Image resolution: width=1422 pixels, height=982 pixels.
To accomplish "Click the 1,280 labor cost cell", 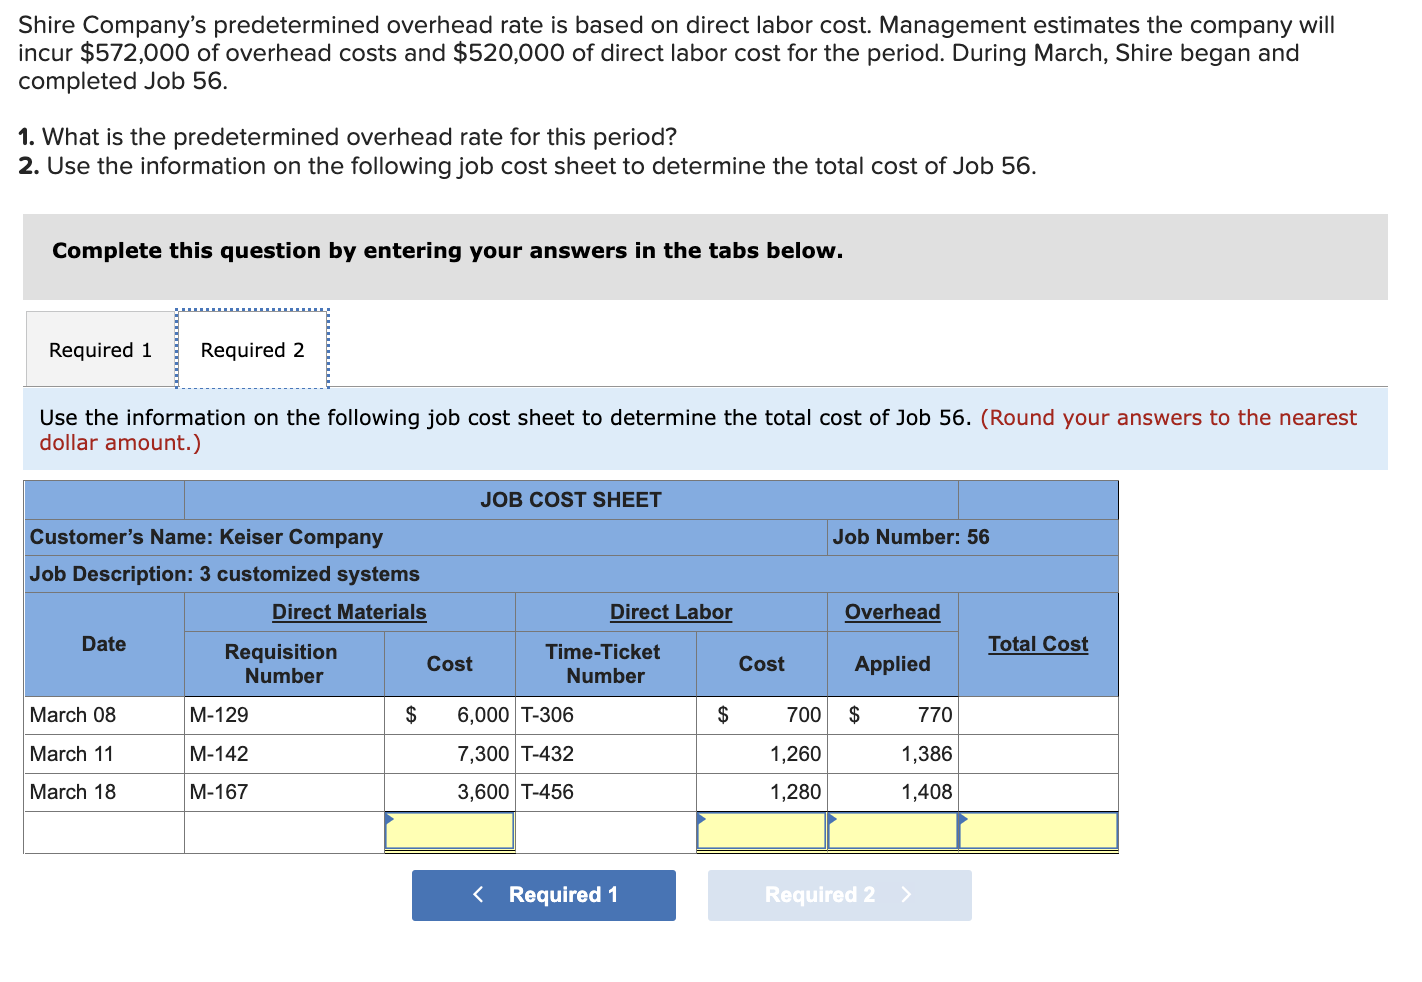I will coord(762,792).
